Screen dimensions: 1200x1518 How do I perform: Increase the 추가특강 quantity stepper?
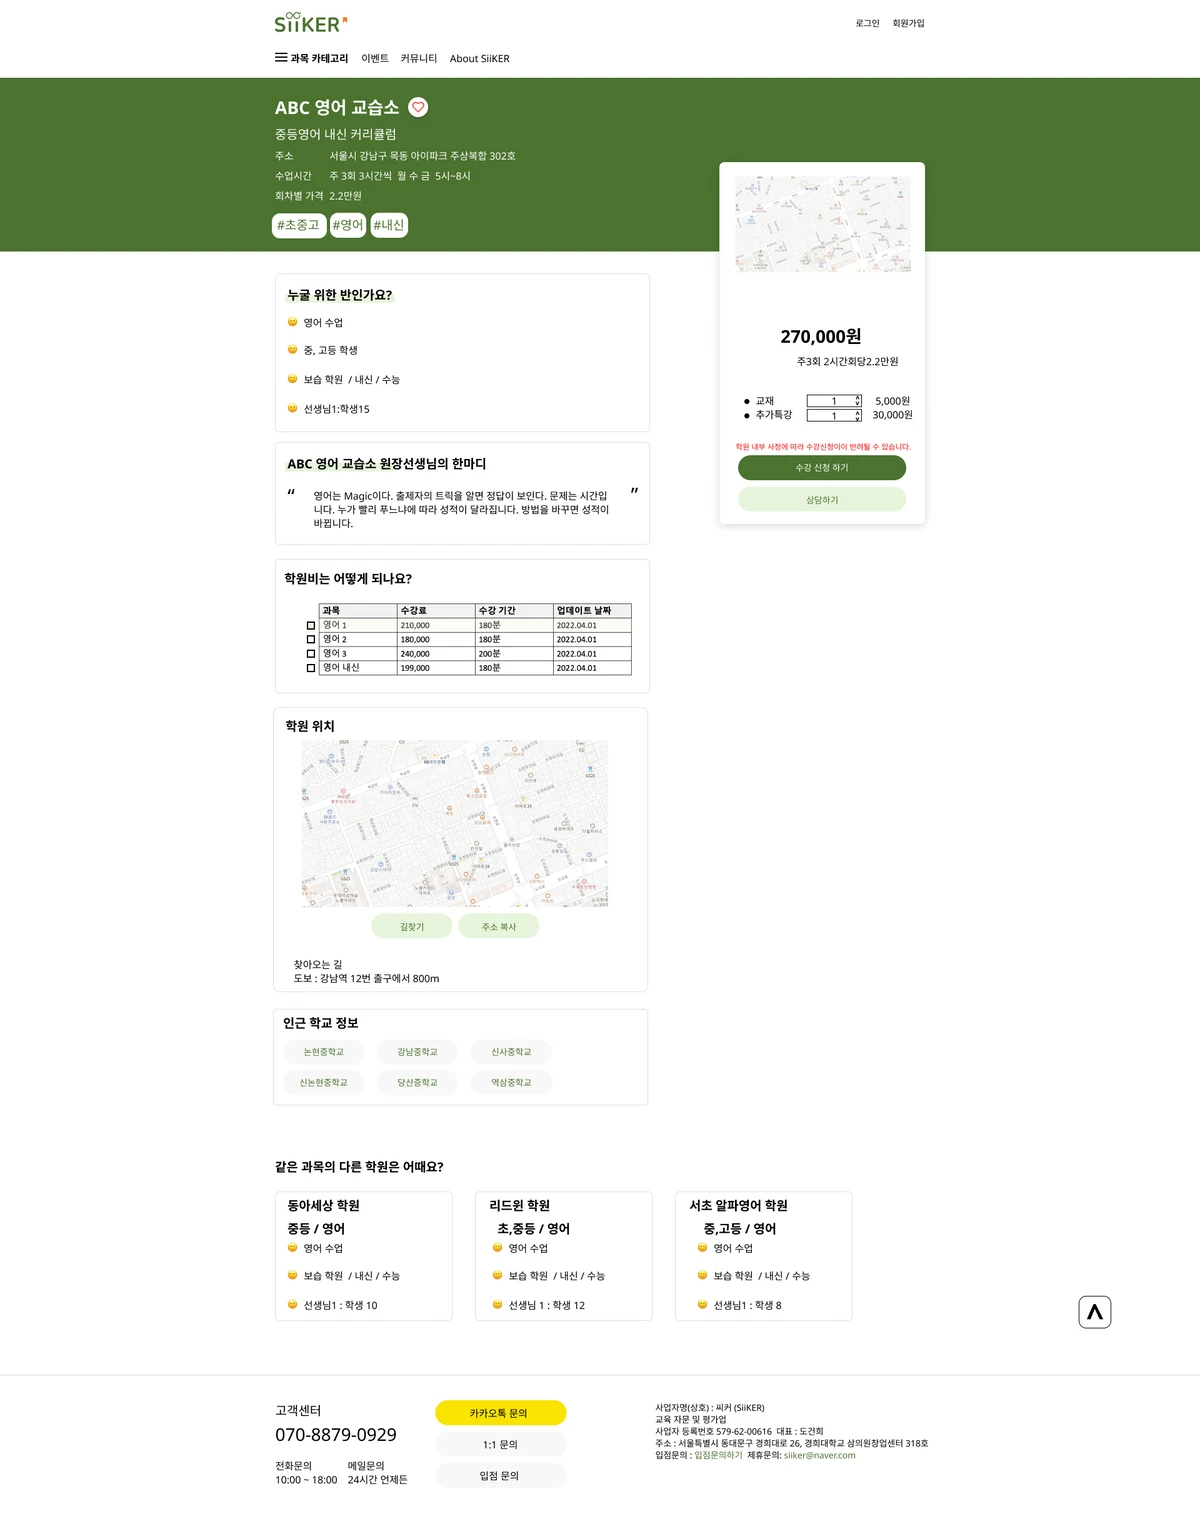(x=858, y=412)
